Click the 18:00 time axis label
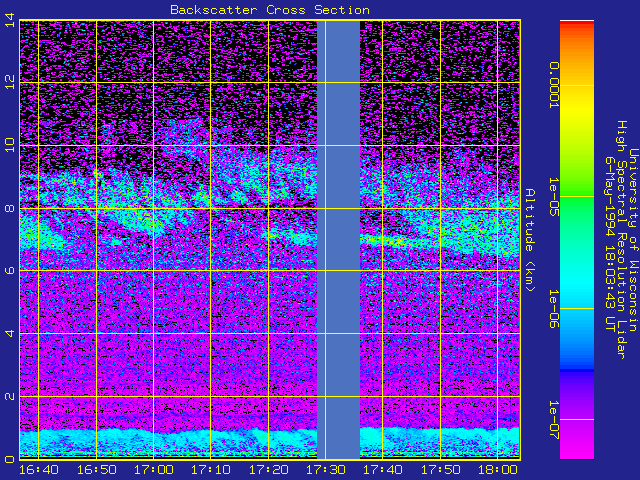Viewport: 640px width, 480px height. (x=498, y=470)
